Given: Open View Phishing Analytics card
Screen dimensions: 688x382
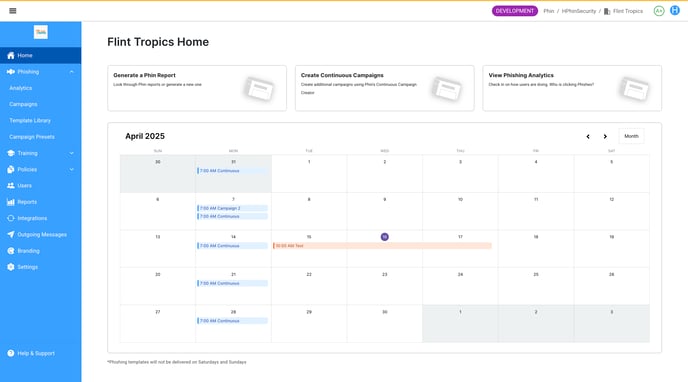Looking at the screenshot, I should pos(572,88).
